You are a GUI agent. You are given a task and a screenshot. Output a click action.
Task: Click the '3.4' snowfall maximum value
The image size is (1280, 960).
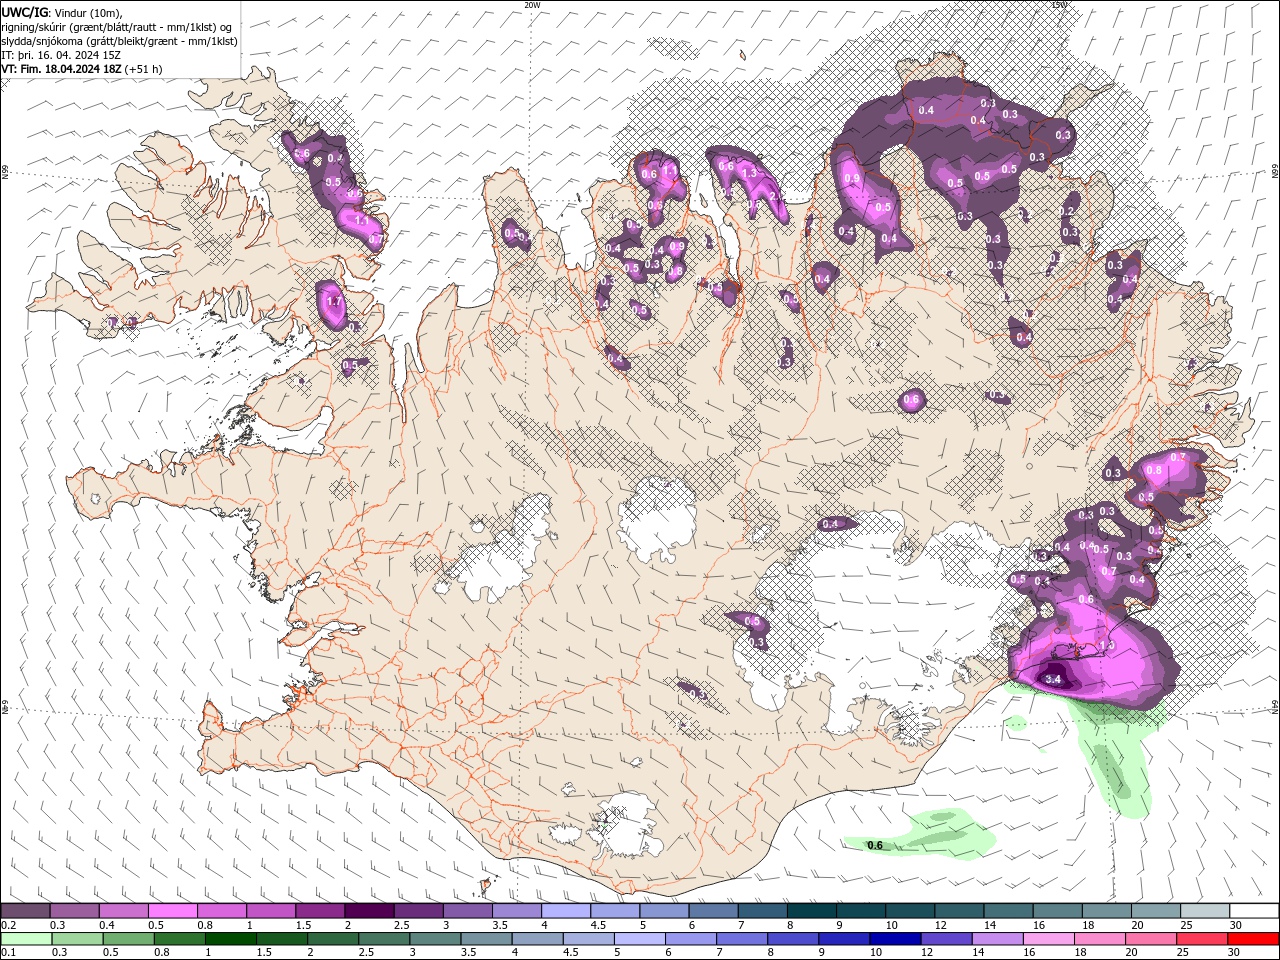(x=1052, y=679)
